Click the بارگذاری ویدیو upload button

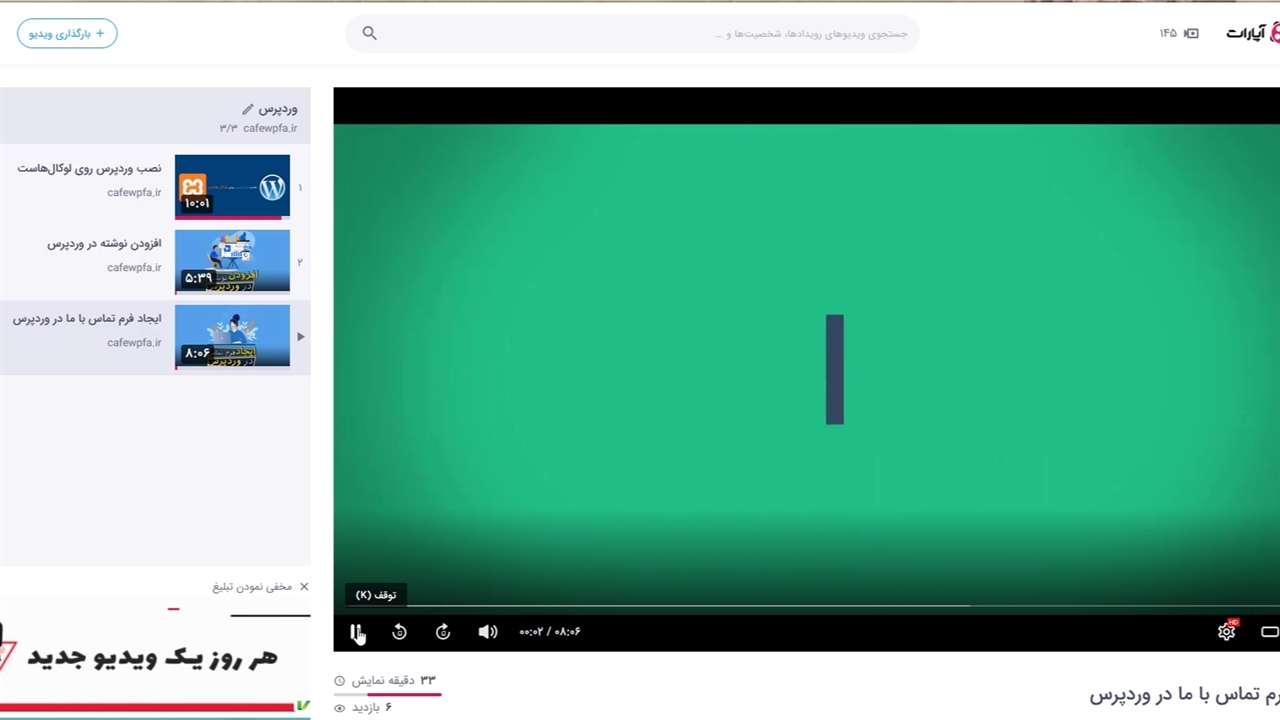pos(67,34)
